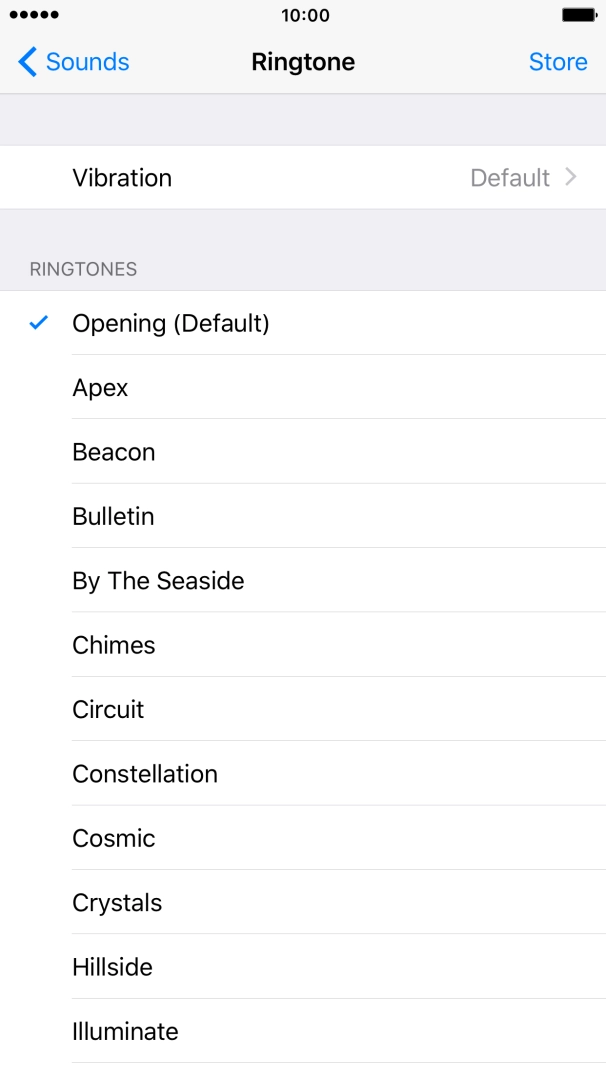606x1077 pixels.
Task: Tap the blue checkmark next to Opening
Action: [37, 323]
